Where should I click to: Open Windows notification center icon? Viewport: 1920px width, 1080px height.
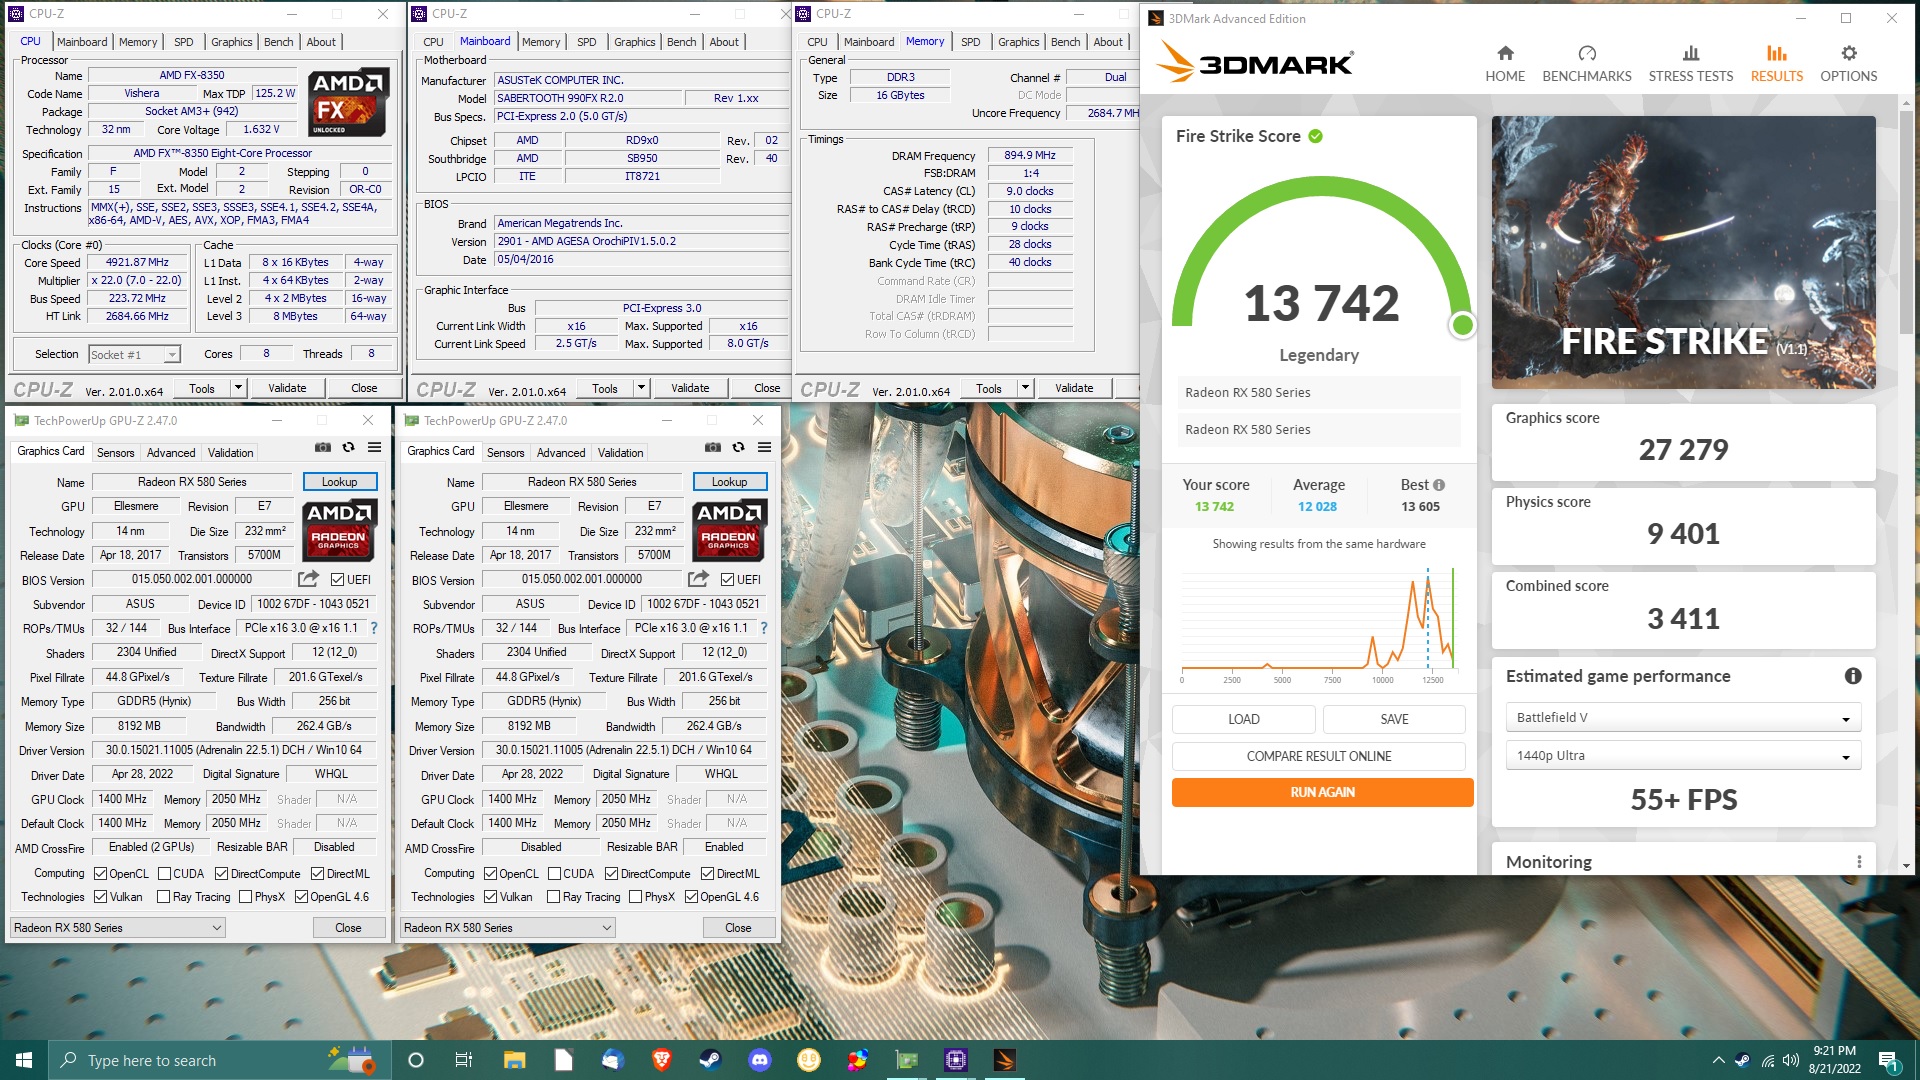click(x=1888, y=1060)
